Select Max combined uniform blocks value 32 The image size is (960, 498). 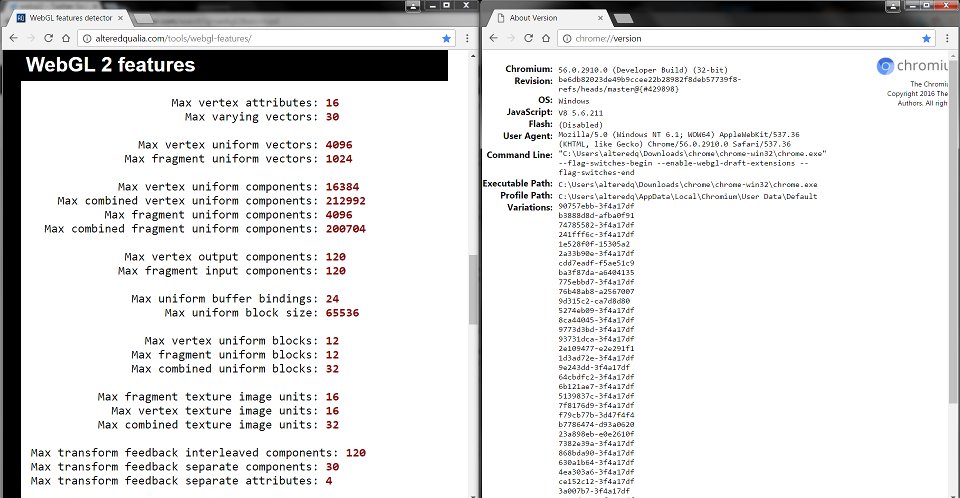coord(332,369)
